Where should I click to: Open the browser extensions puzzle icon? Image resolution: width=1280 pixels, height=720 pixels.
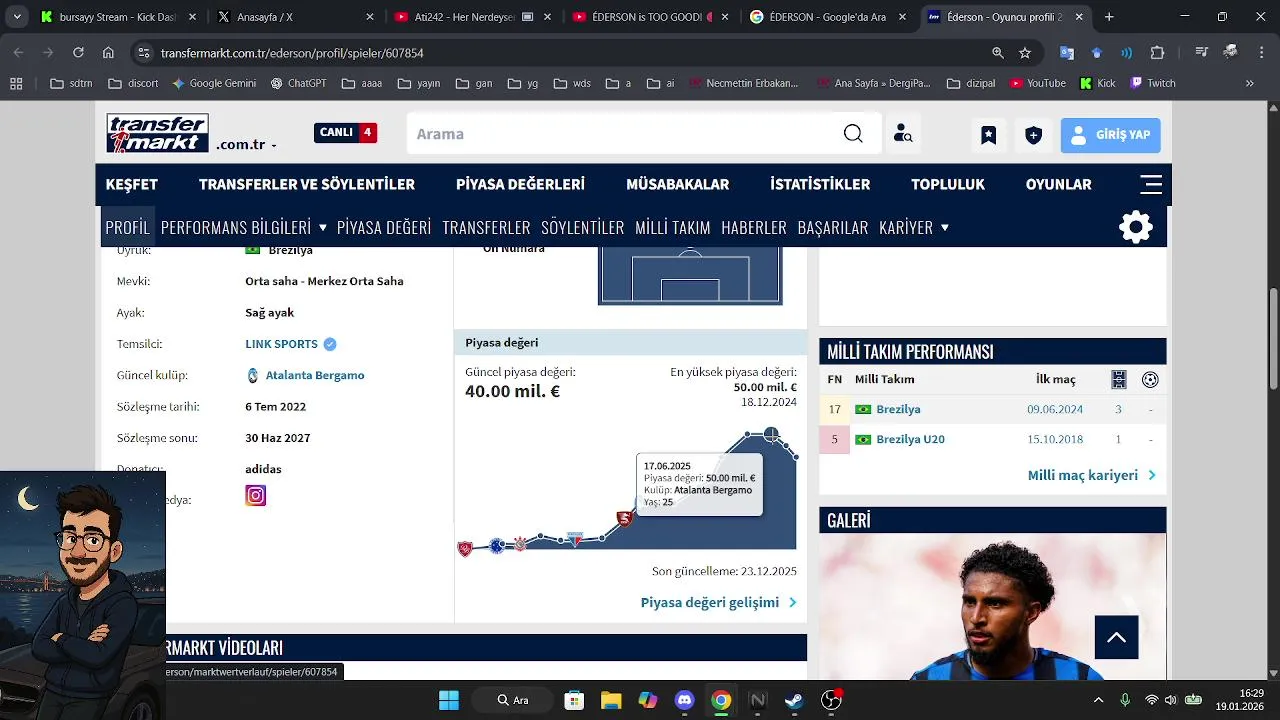pos(1157,53)
